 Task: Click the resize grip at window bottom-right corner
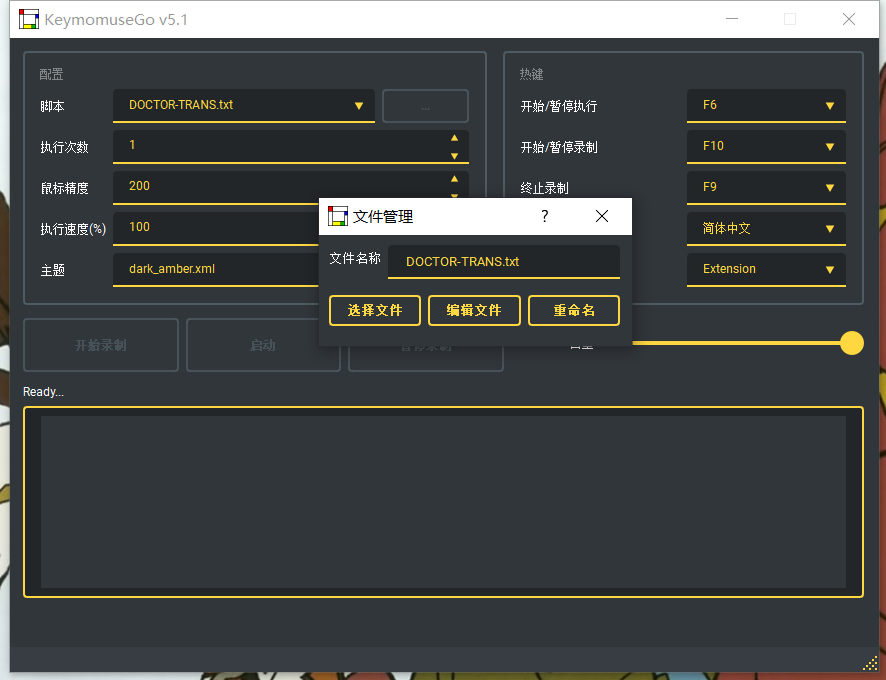pyautogui.click(x=870, y=663)
